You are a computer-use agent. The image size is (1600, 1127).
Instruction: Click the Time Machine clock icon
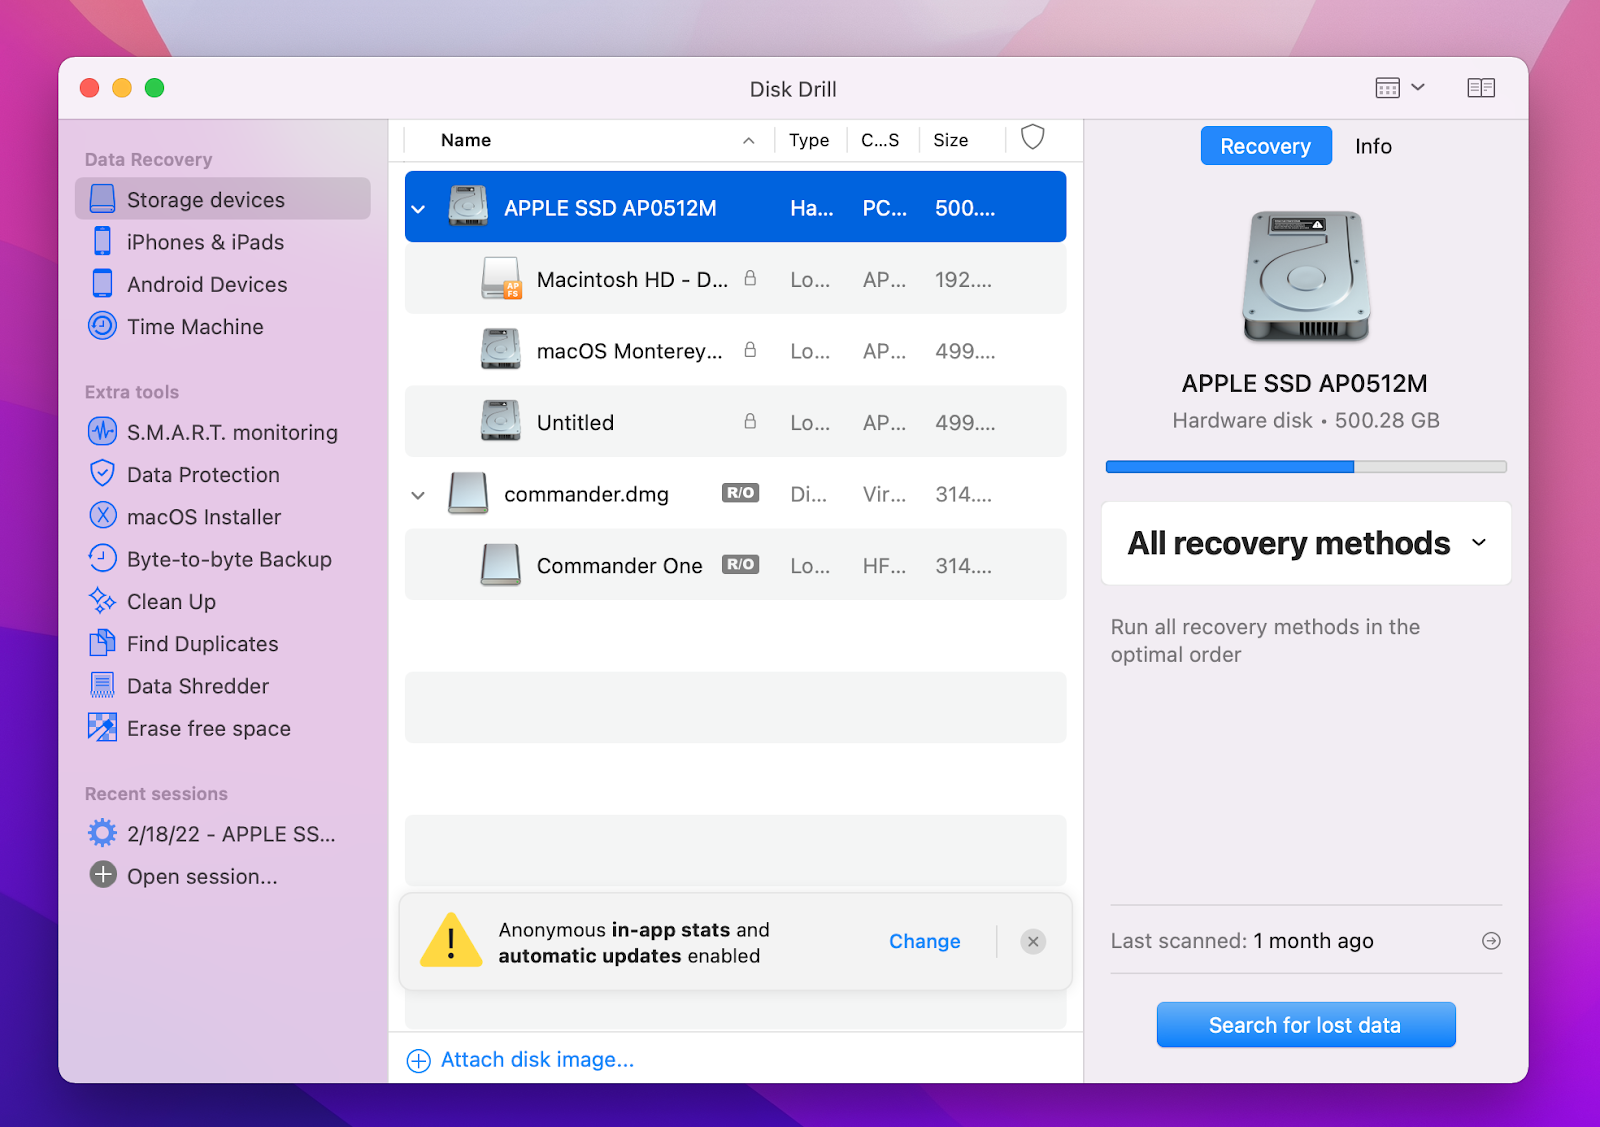click(103, 326)
